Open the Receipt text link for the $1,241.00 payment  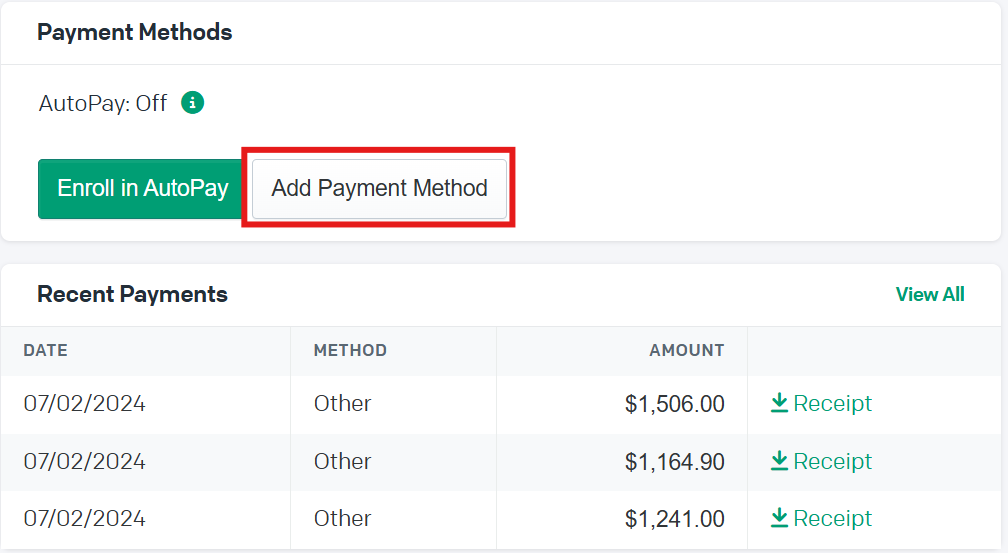832,518
